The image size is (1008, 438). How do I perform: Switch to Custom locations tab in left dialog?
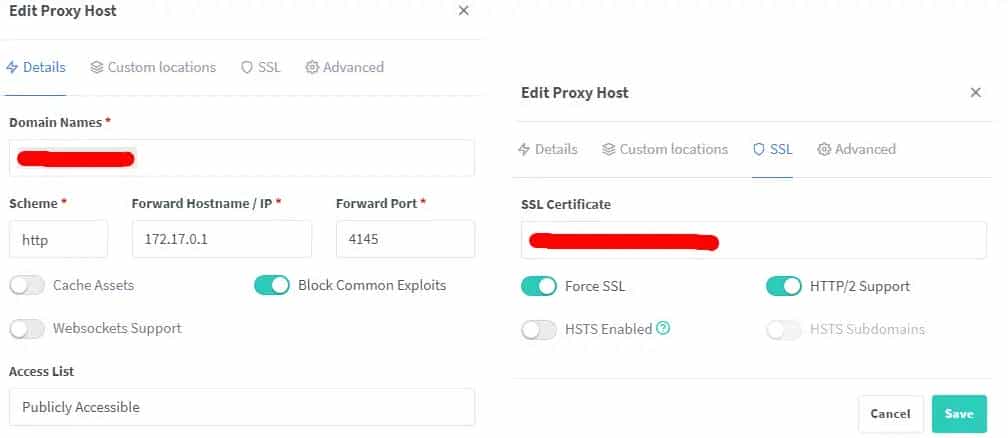coord(153,67)
